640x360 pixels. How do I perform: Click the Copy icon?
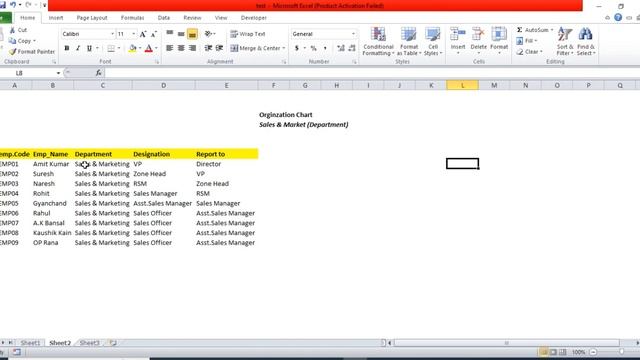(x=13, y=41)
